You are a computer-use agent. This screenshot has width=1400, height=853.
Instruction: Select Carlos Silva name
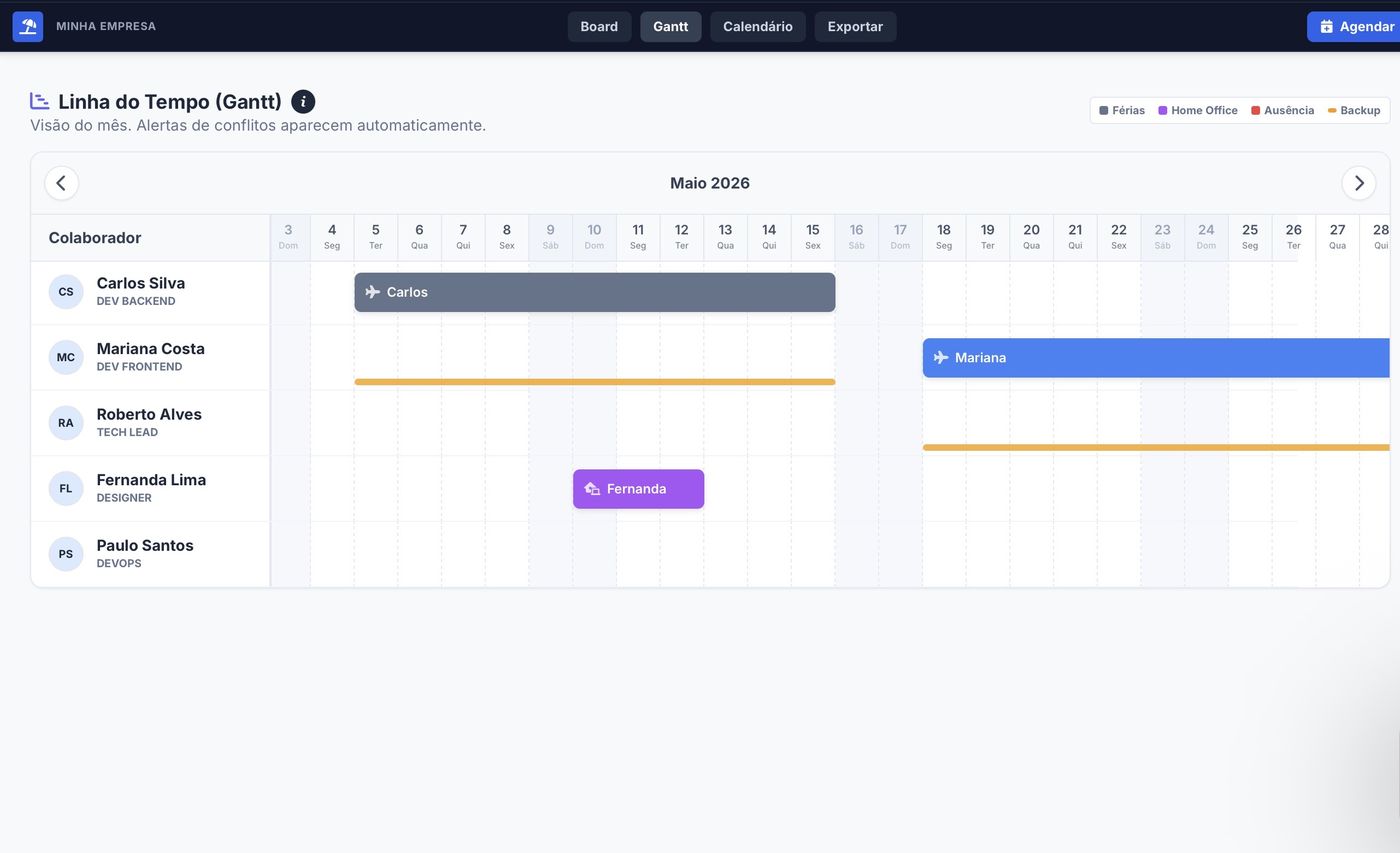pos(141,283)
